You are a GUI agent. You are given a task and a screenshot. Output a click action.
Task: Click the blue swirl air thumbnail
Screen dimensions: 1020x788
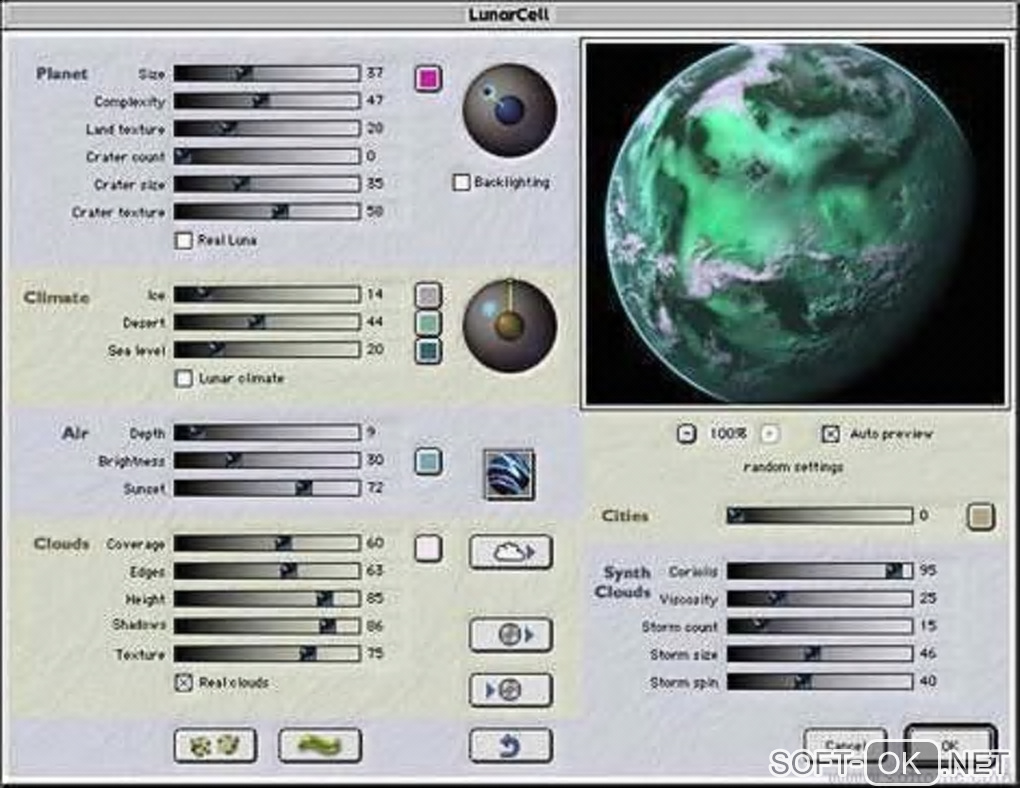click(509, 474)
